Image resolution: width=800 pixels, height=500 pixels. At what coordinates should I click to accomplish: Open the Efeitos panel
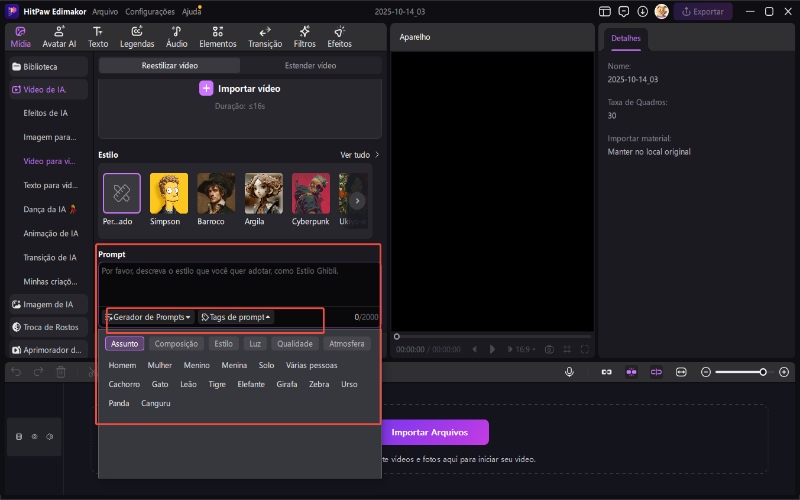click(339, 37)
